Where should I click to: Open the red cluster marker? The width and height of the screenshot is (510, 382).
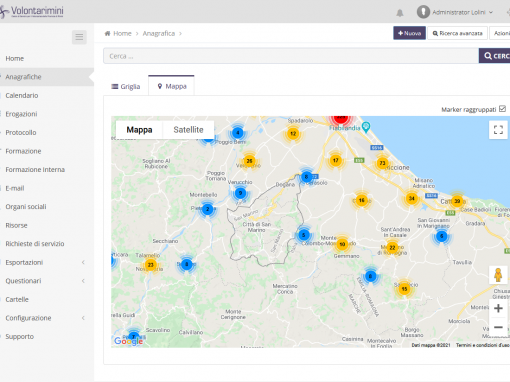coord(341,118)
